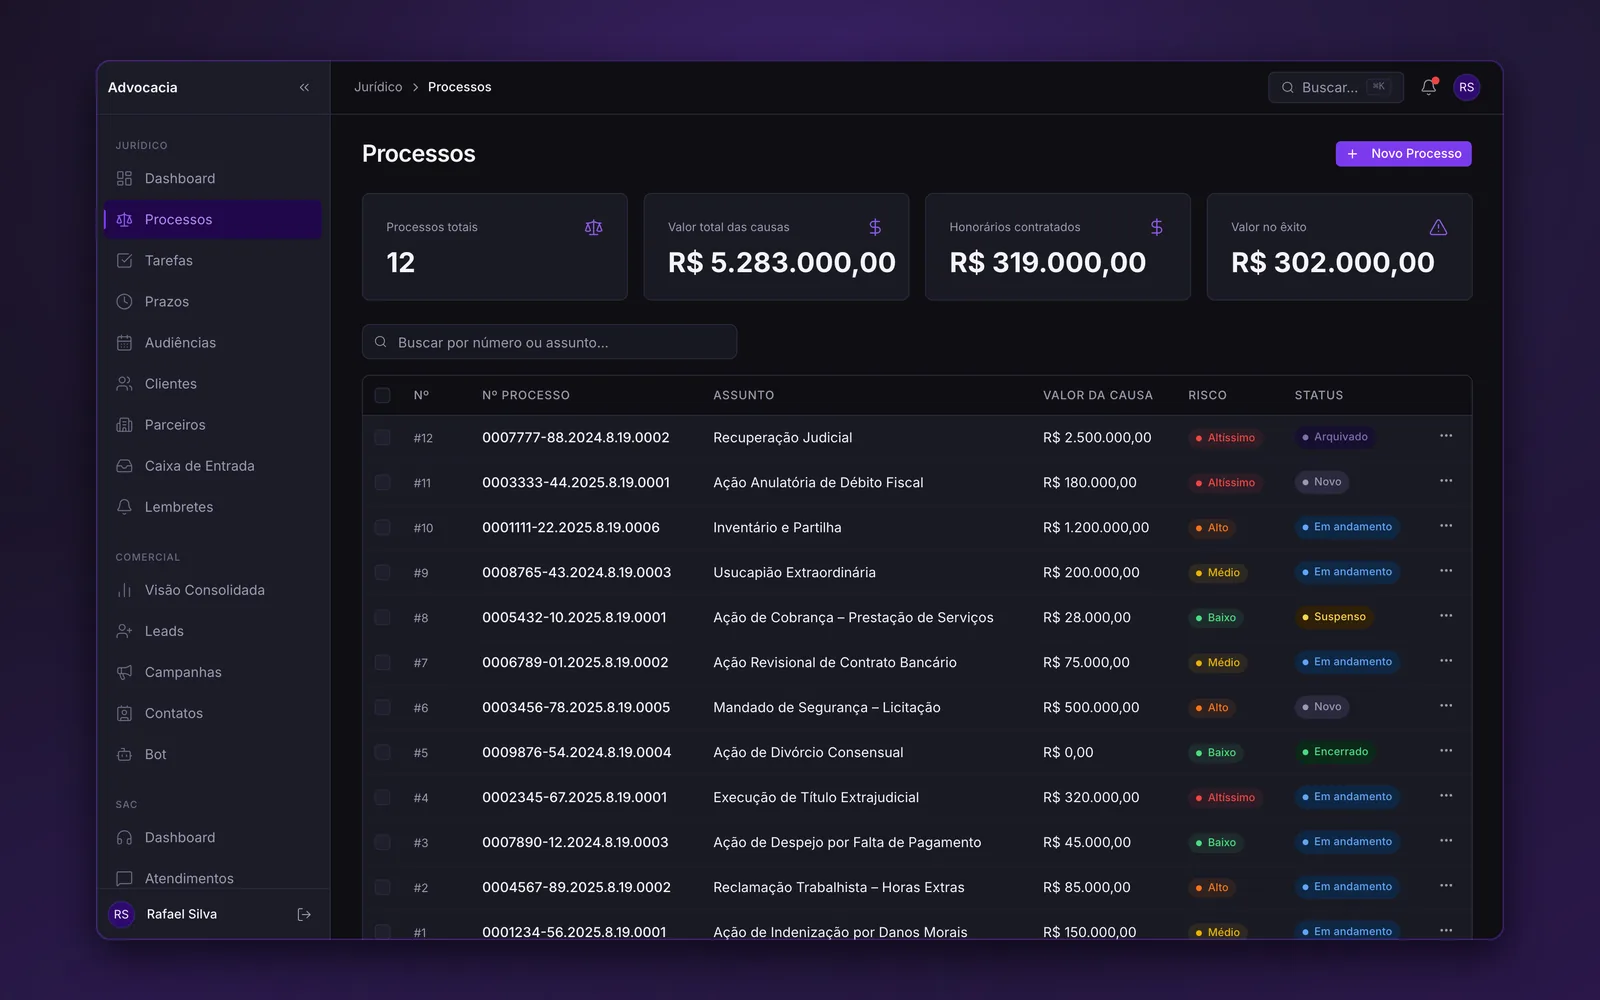This screenshot has width=1600, height=1000.
Task: Open Atendimentos in sidebar
Action: point(213,878)
